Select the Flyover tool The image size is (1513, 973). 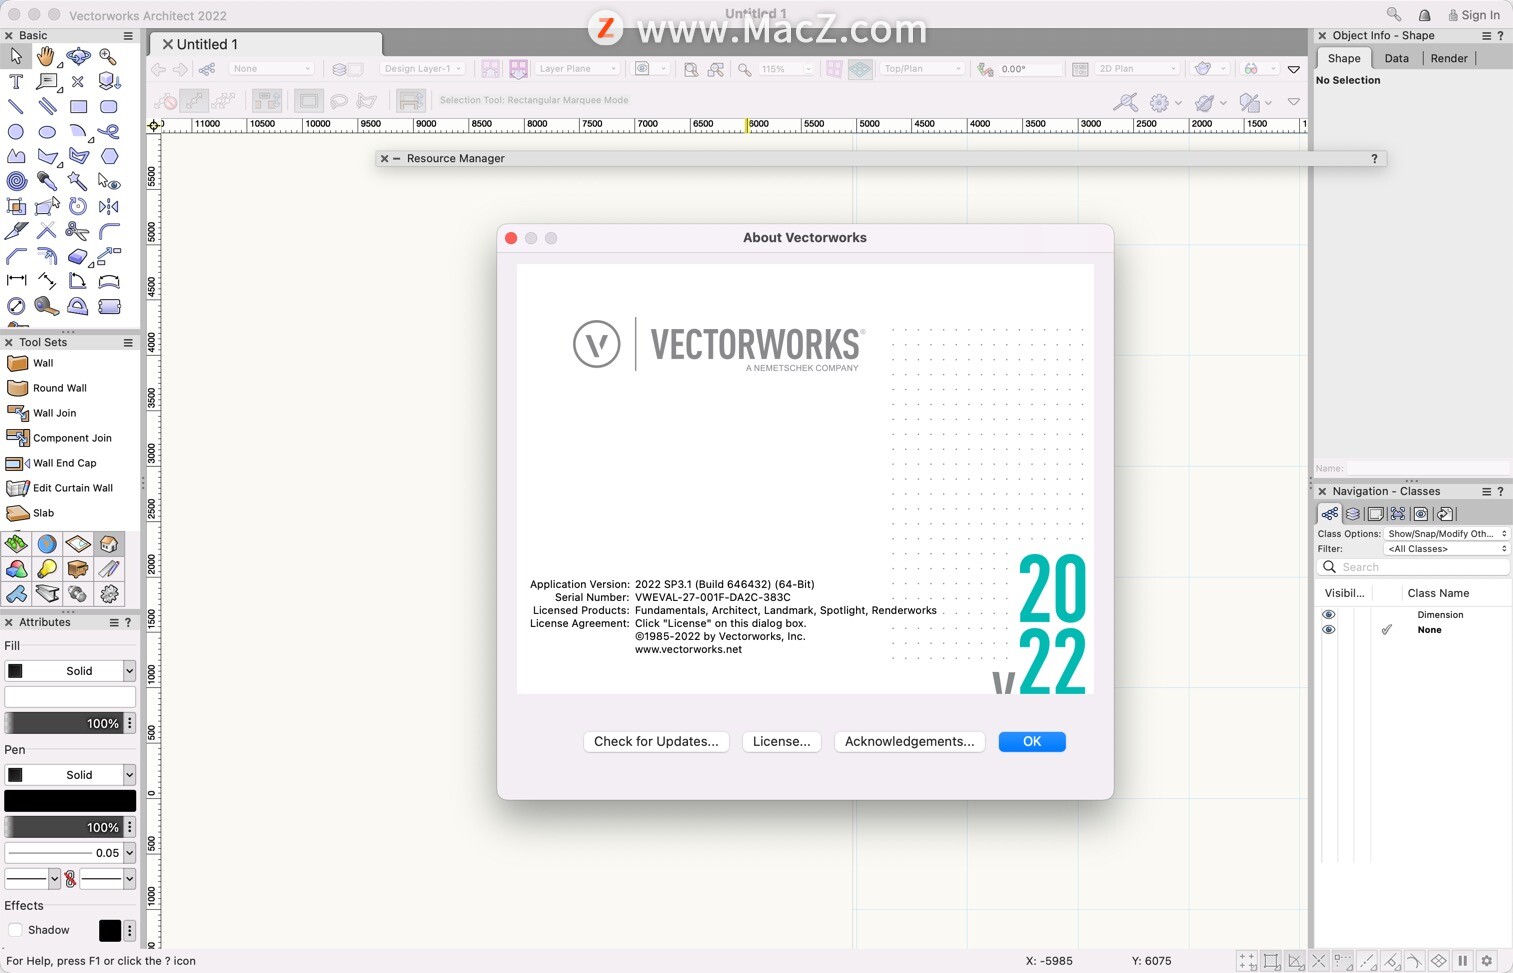click(x=78, y=57)
